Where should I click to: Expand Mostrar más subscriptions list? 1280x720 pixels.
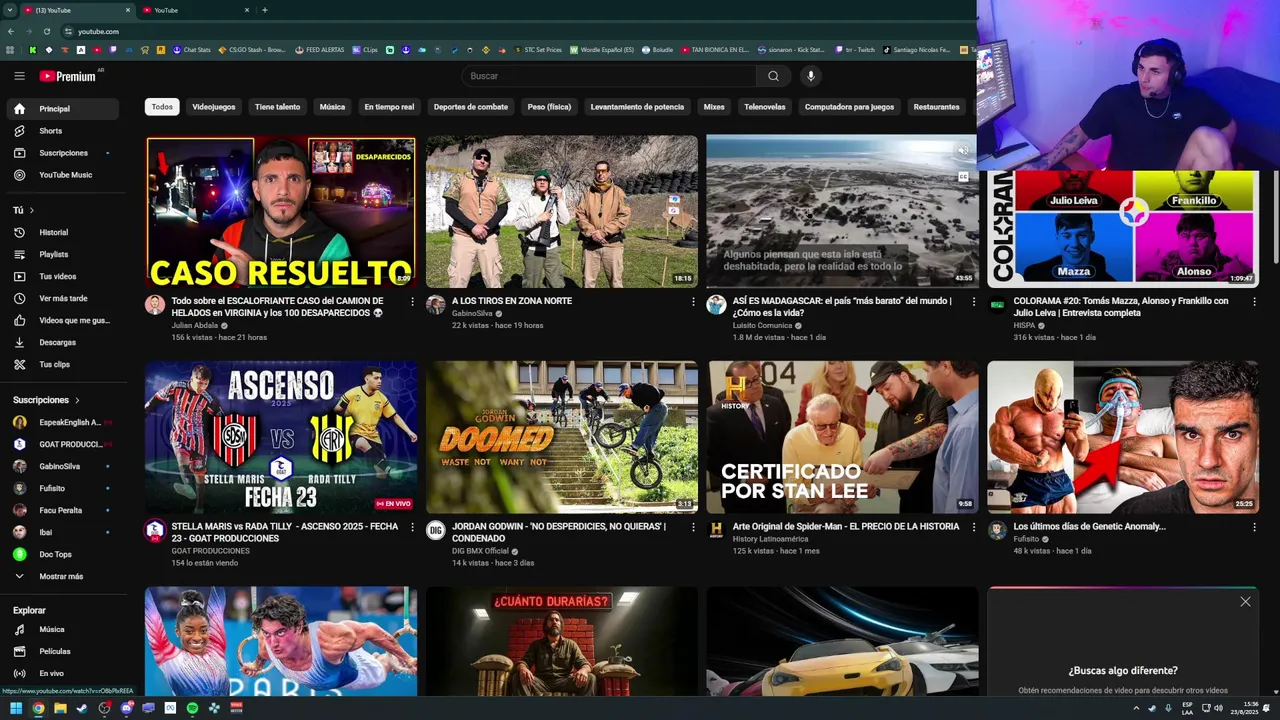pos(64,577)
